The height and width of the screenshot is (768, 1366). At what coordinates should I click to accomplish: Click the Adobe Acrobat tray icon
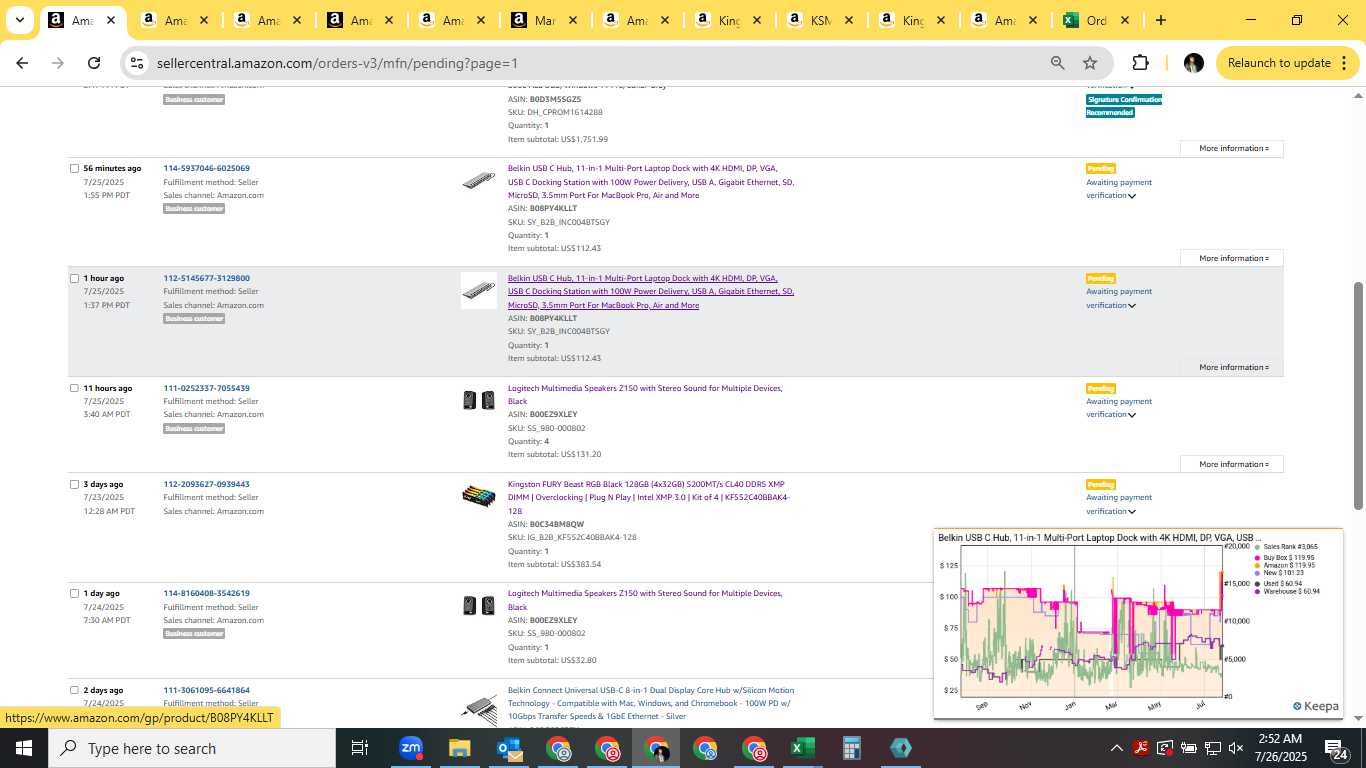point(1141,748)
